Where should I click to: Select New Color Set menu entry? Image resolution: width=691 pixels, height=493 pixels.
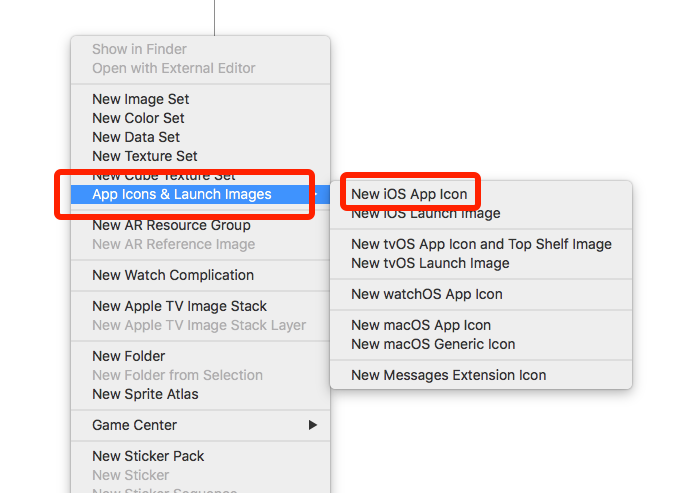[x=201, y=118]
